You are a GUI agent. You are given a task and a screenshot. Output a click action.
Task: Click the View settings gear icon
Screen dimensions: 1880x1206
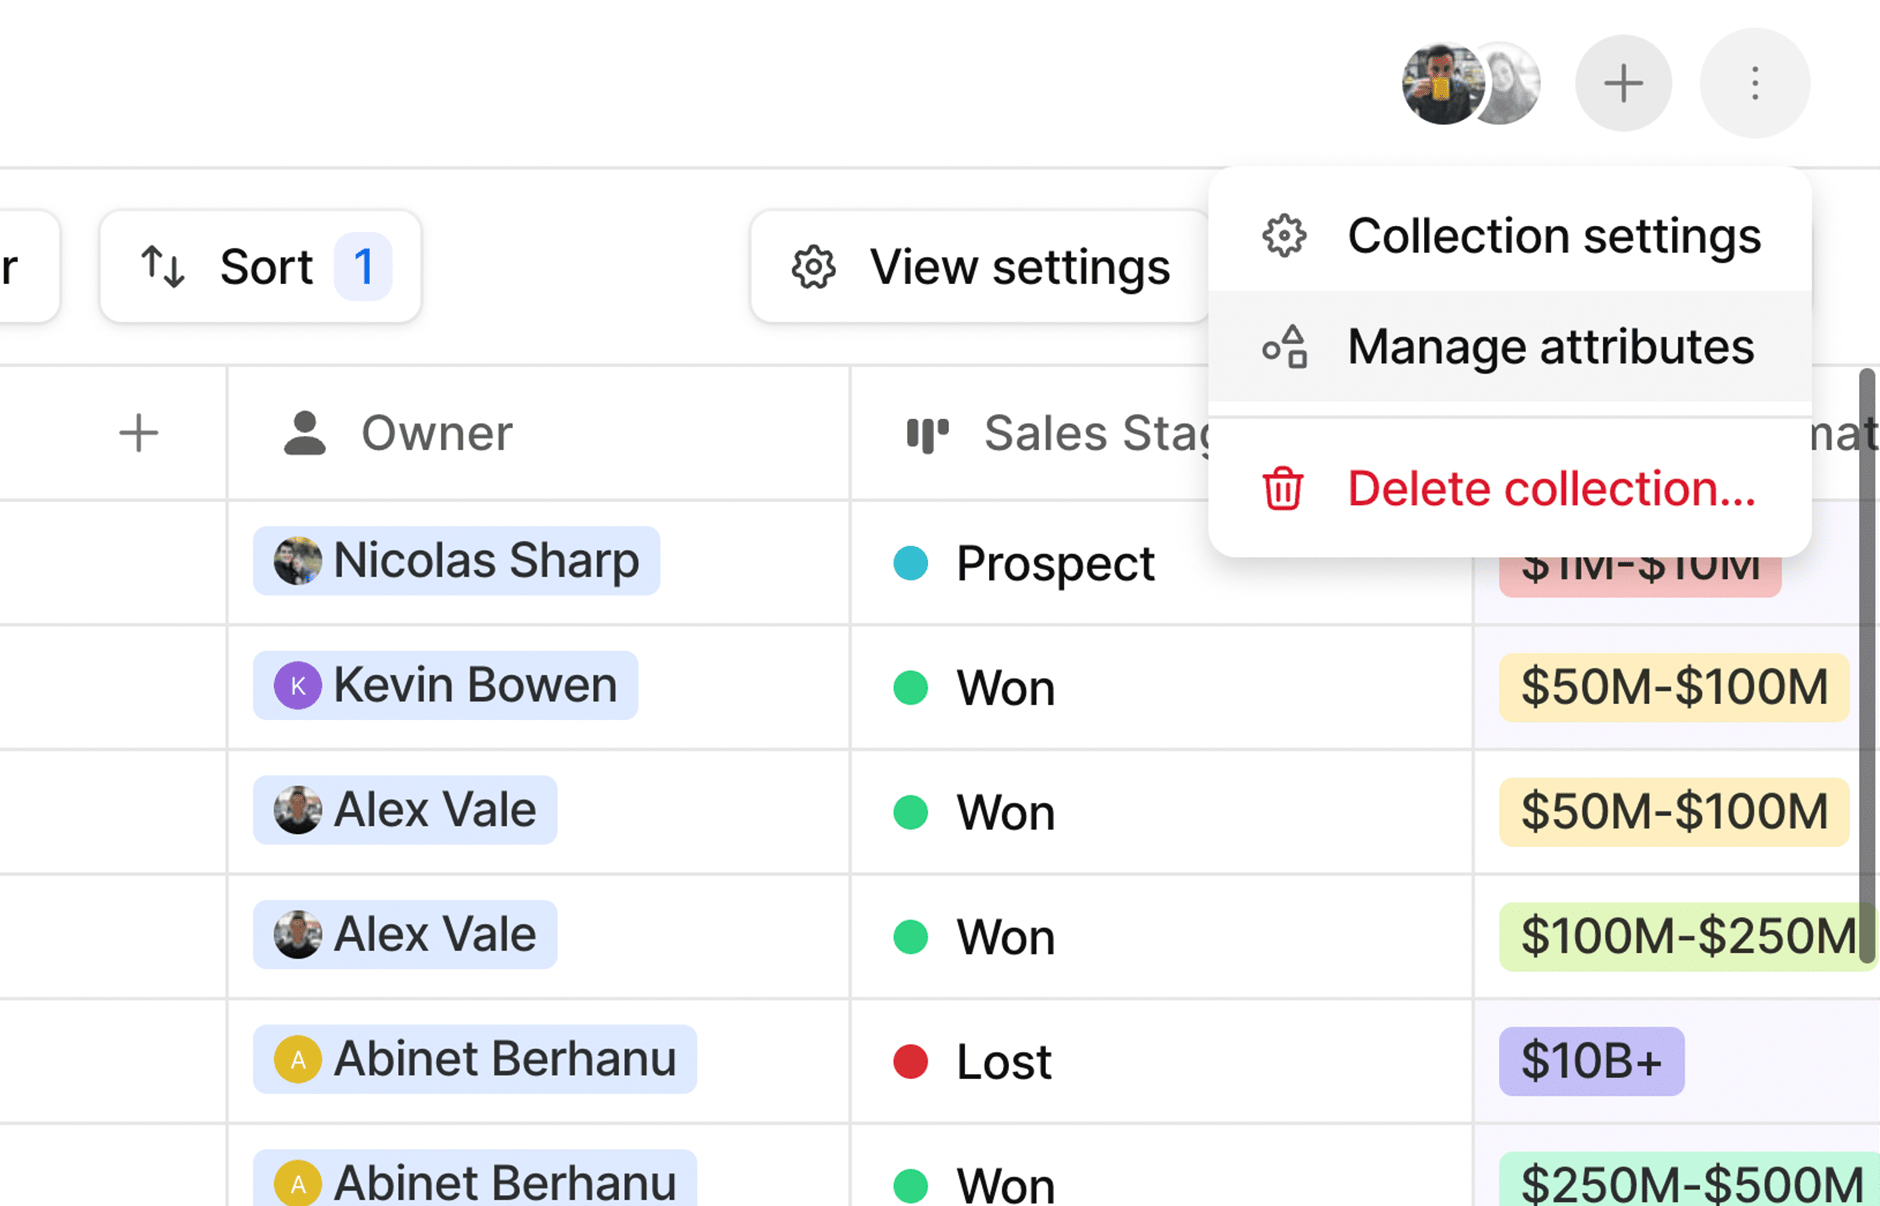[x=814, y=267]
